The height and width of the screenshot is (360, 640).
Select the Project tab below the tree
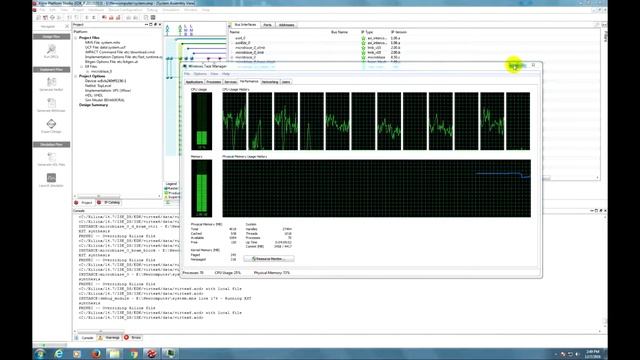tap(84, 203)
